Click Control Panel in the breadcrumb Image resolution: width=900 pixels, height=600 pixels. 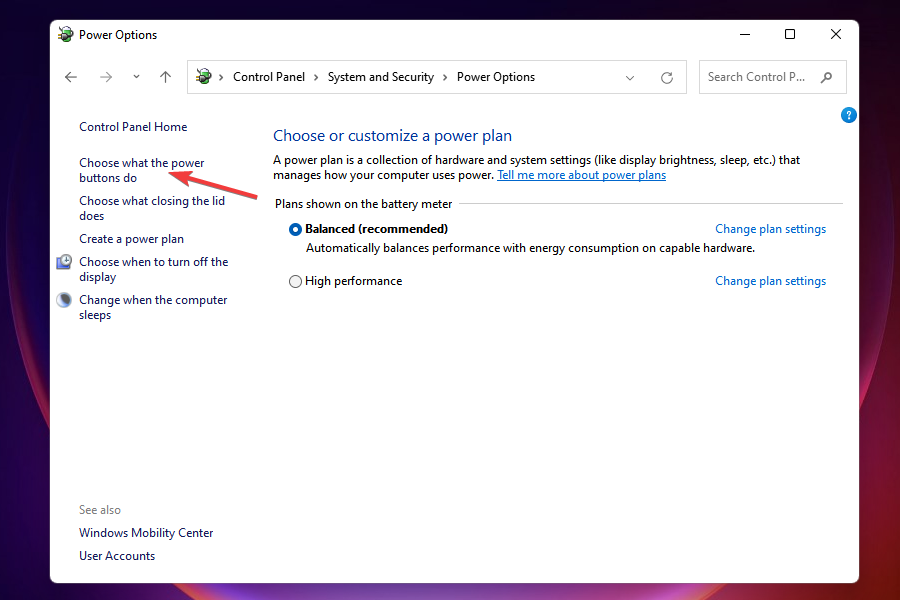click(269, 77)
